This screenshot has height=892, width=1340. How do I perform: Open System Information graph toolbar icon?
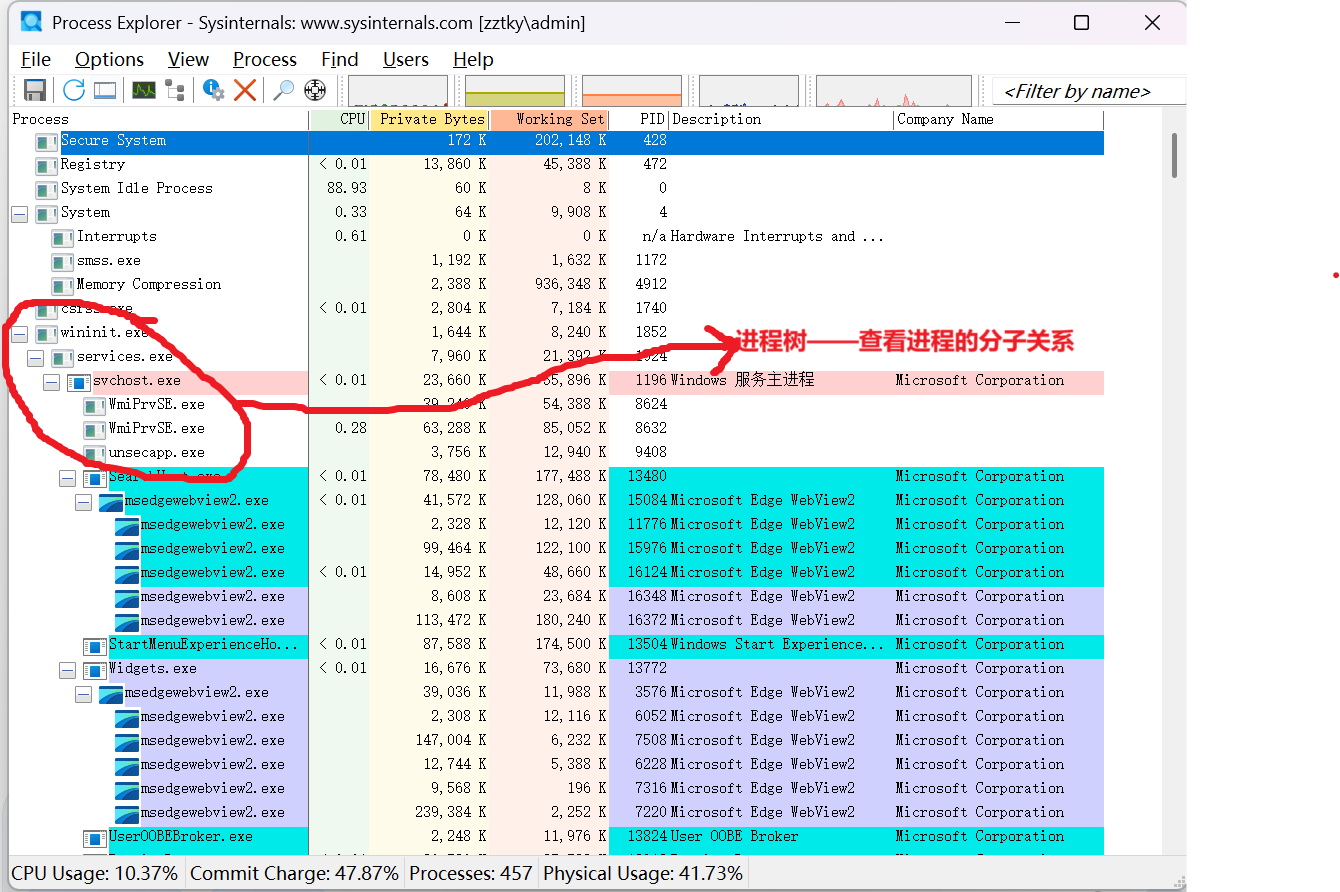[144, 90]
